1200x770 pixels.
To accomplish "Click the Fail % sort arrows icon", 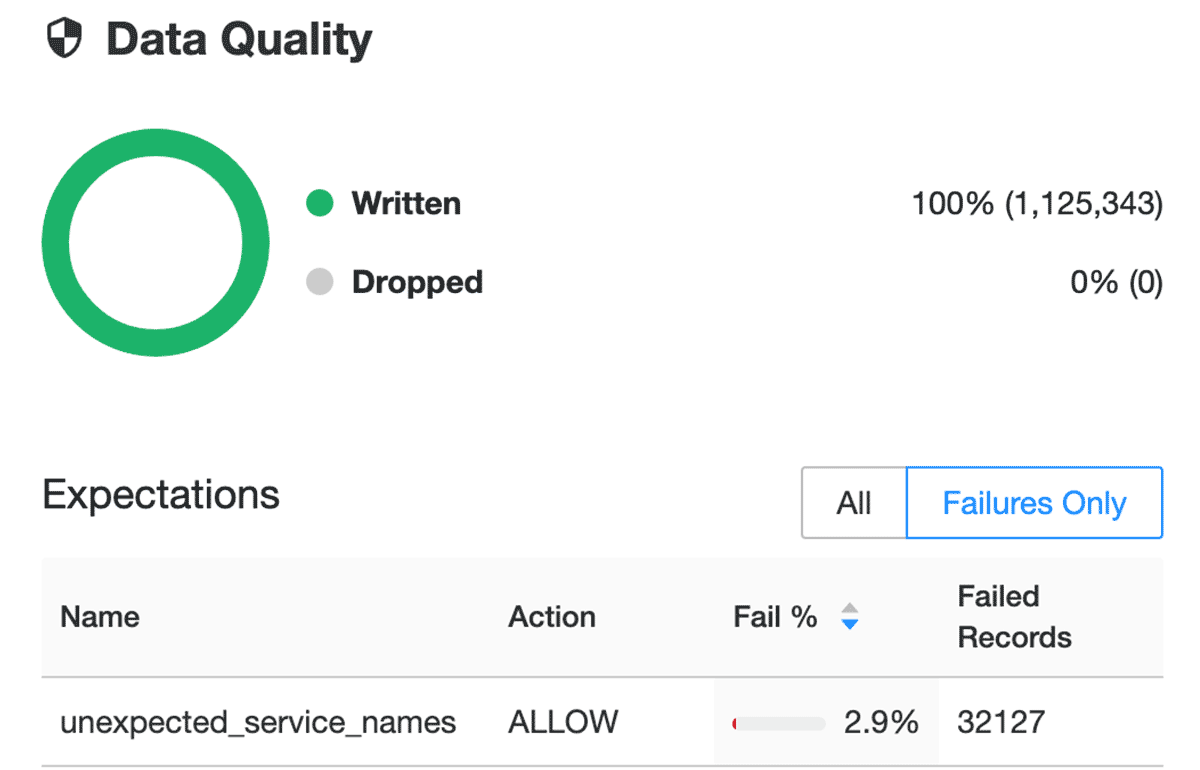I will 849,616.
